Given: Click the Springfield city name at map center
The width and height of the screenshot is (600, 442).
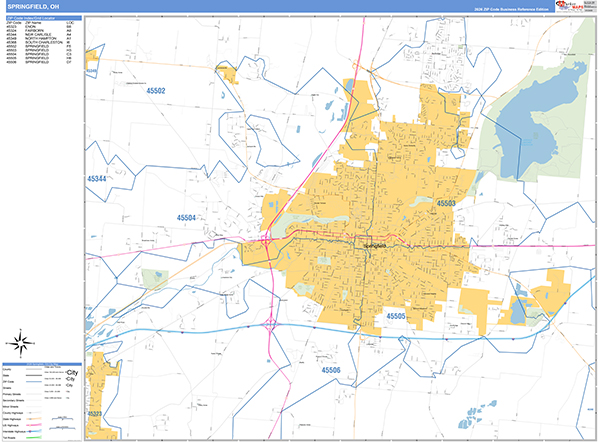Looking at the screenshot, I should [371, 243].
